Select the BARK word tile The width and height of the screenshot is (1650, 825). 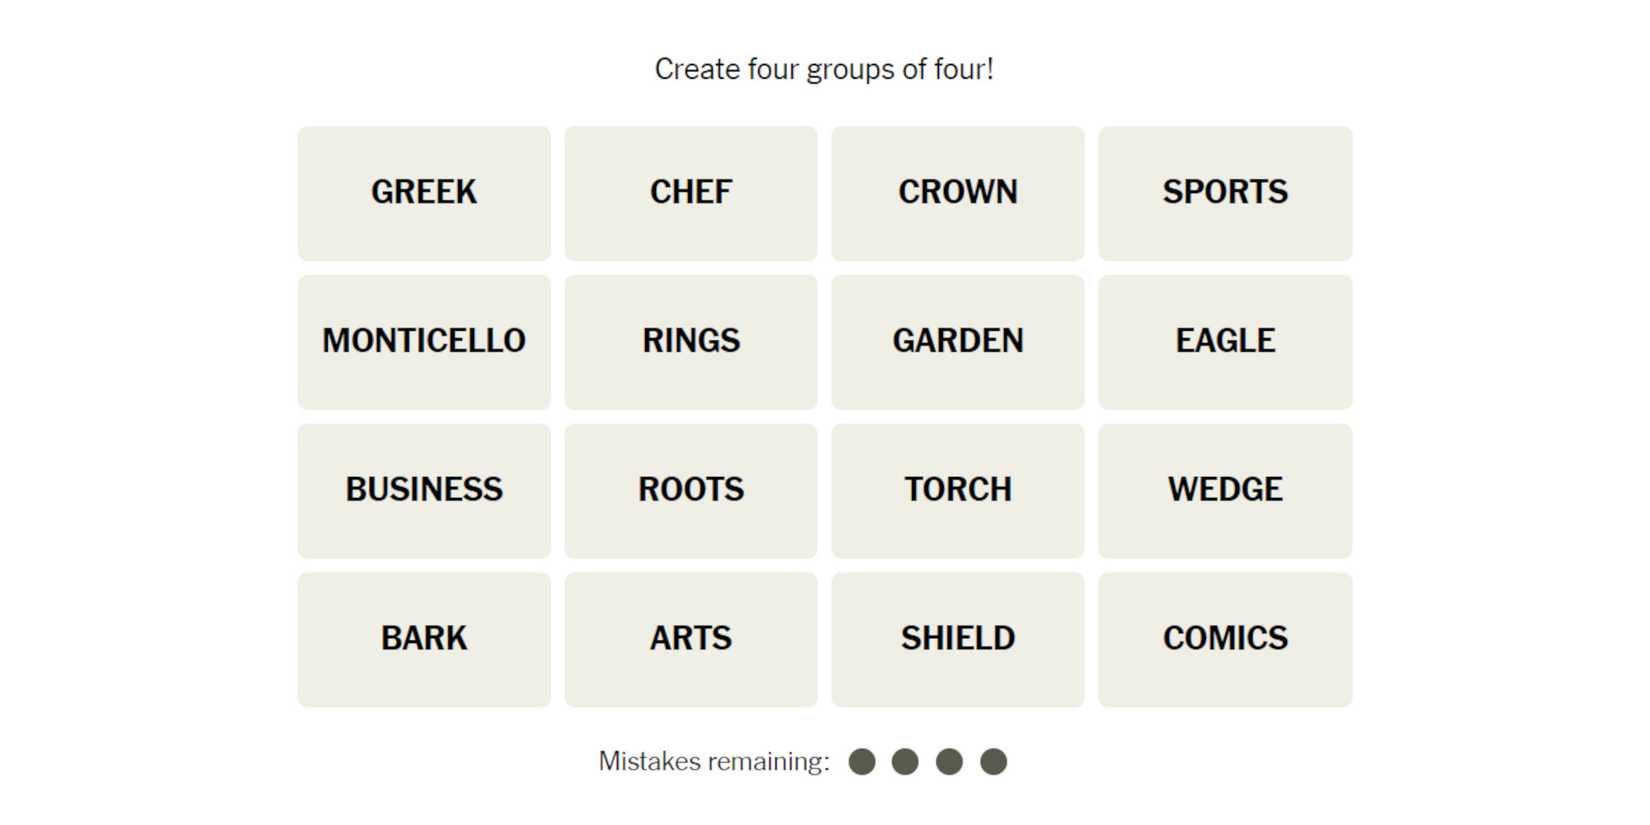424,640
